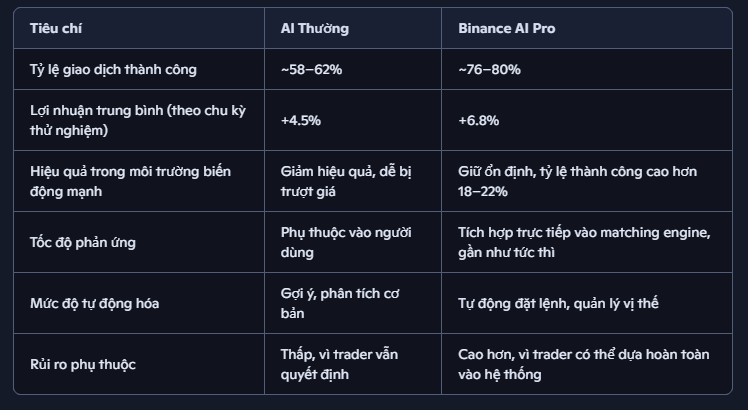
Task: Click the "Tự động đặt lệnh, quản lý vị thế" cell
Action: pos(558,303)
